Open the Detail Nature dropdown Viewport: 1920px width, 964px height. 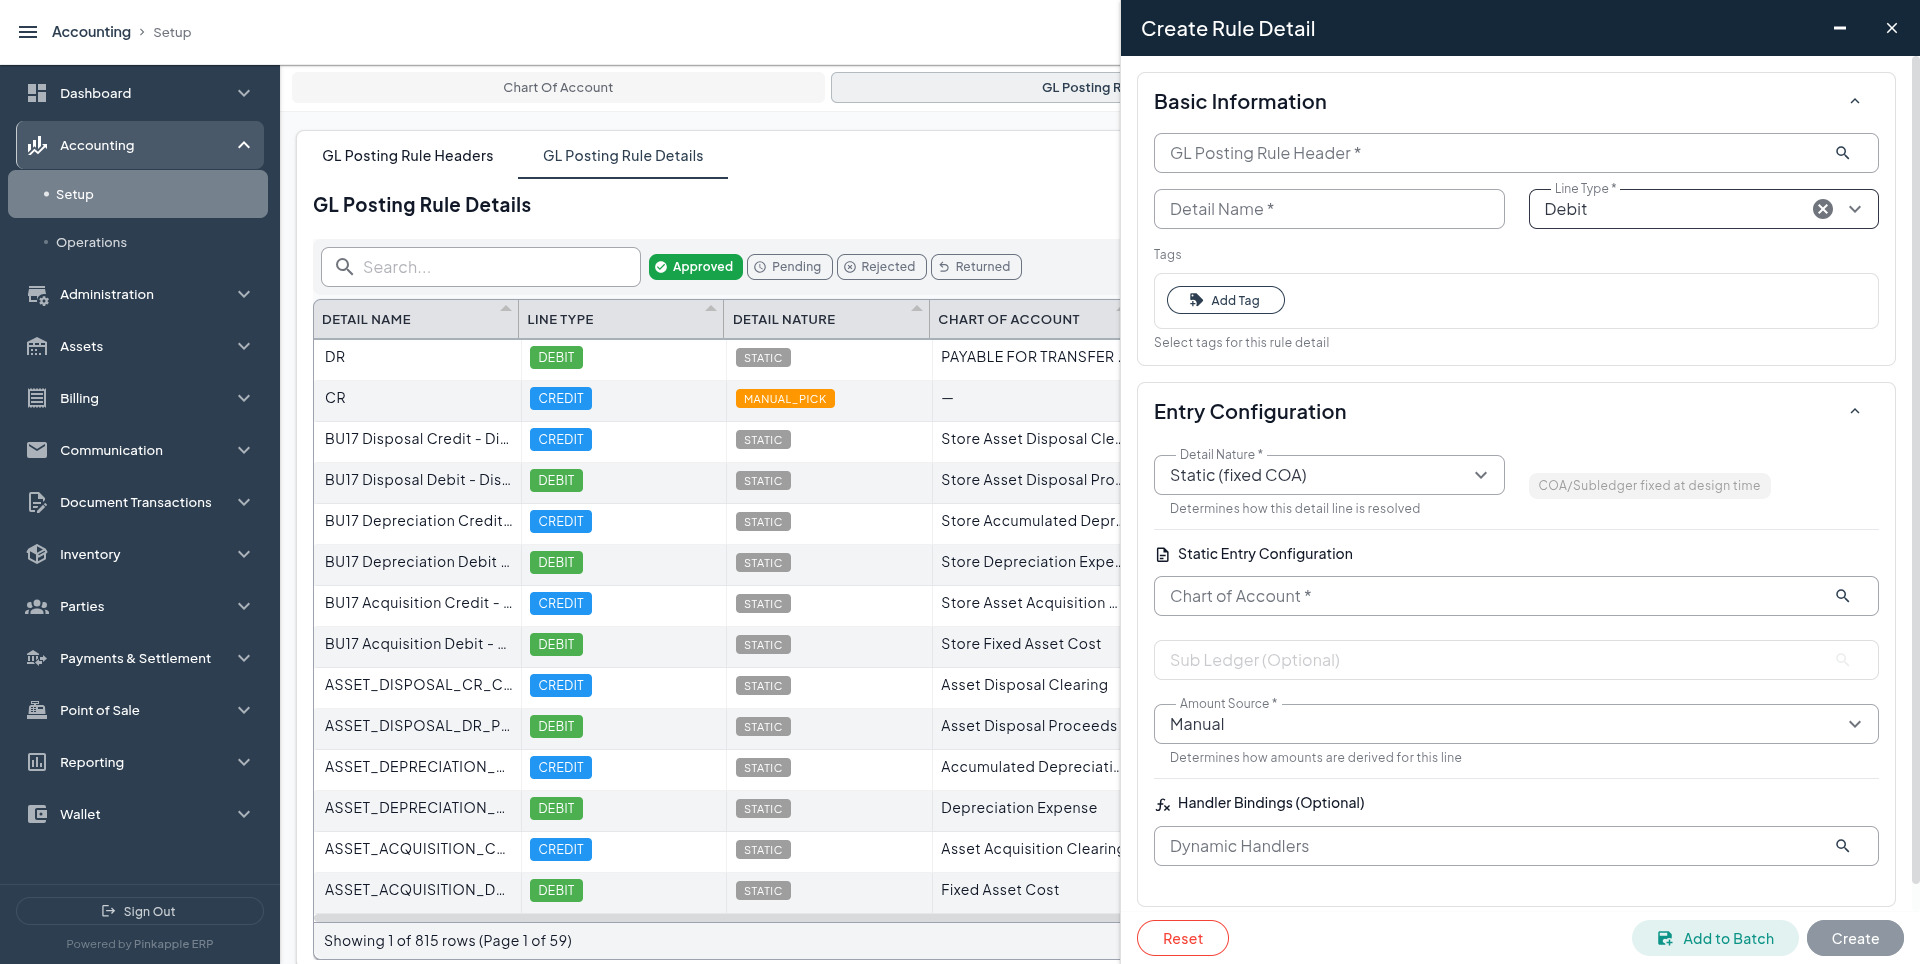(x=1481, y=475)
